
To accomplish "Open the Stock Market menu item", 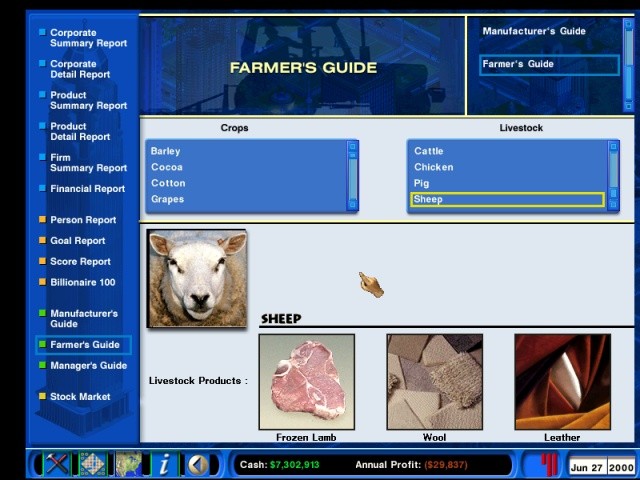I will click(80, 397).
